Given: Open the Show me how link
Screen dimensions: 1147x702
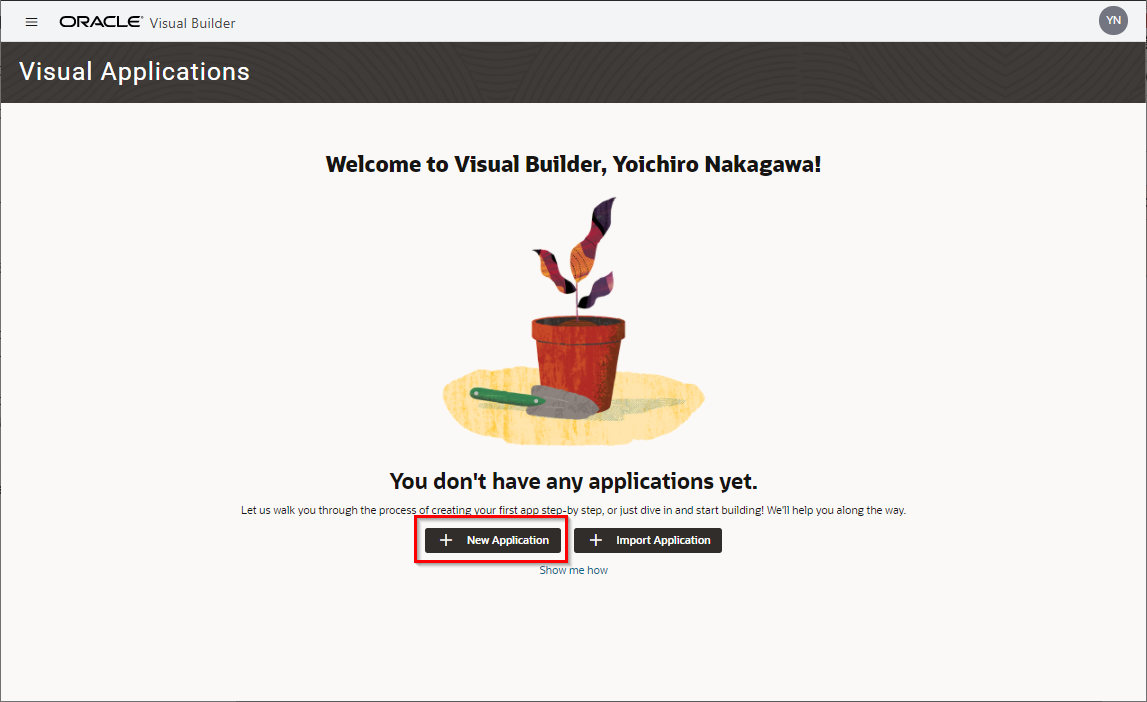Looking at the screenshot, I should click(x=573, y=570).
